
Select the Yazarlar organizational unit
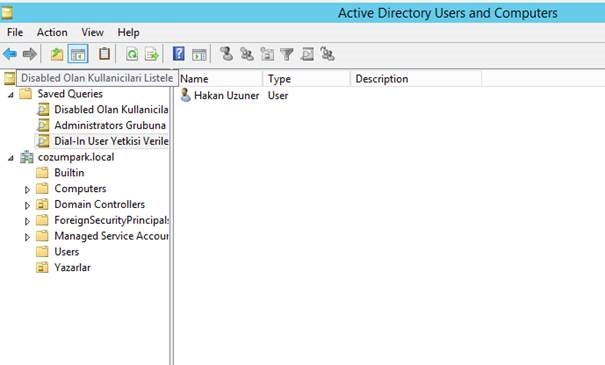coord(72,267)
